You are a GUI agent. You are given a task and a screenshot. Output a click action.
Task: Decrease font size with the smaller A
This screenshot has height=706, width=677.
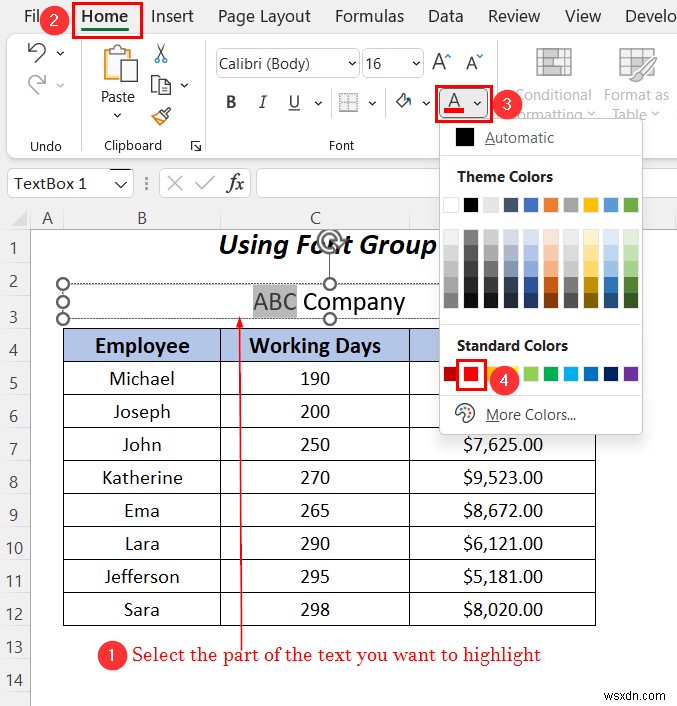(x=474, y=62)
